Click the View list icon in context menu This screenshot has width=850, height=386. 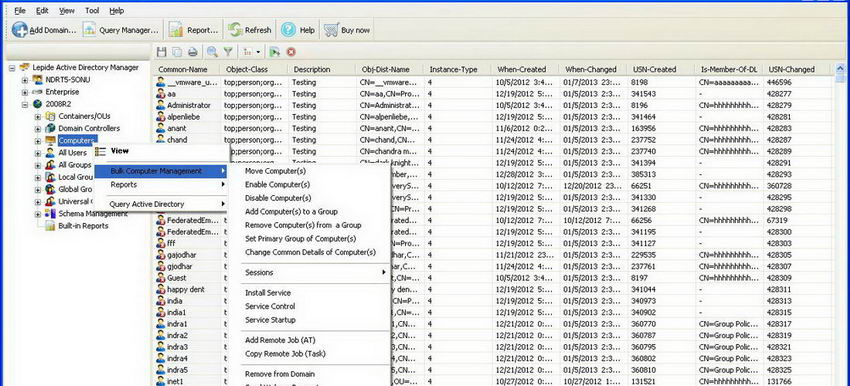click(x=100, y=152)
